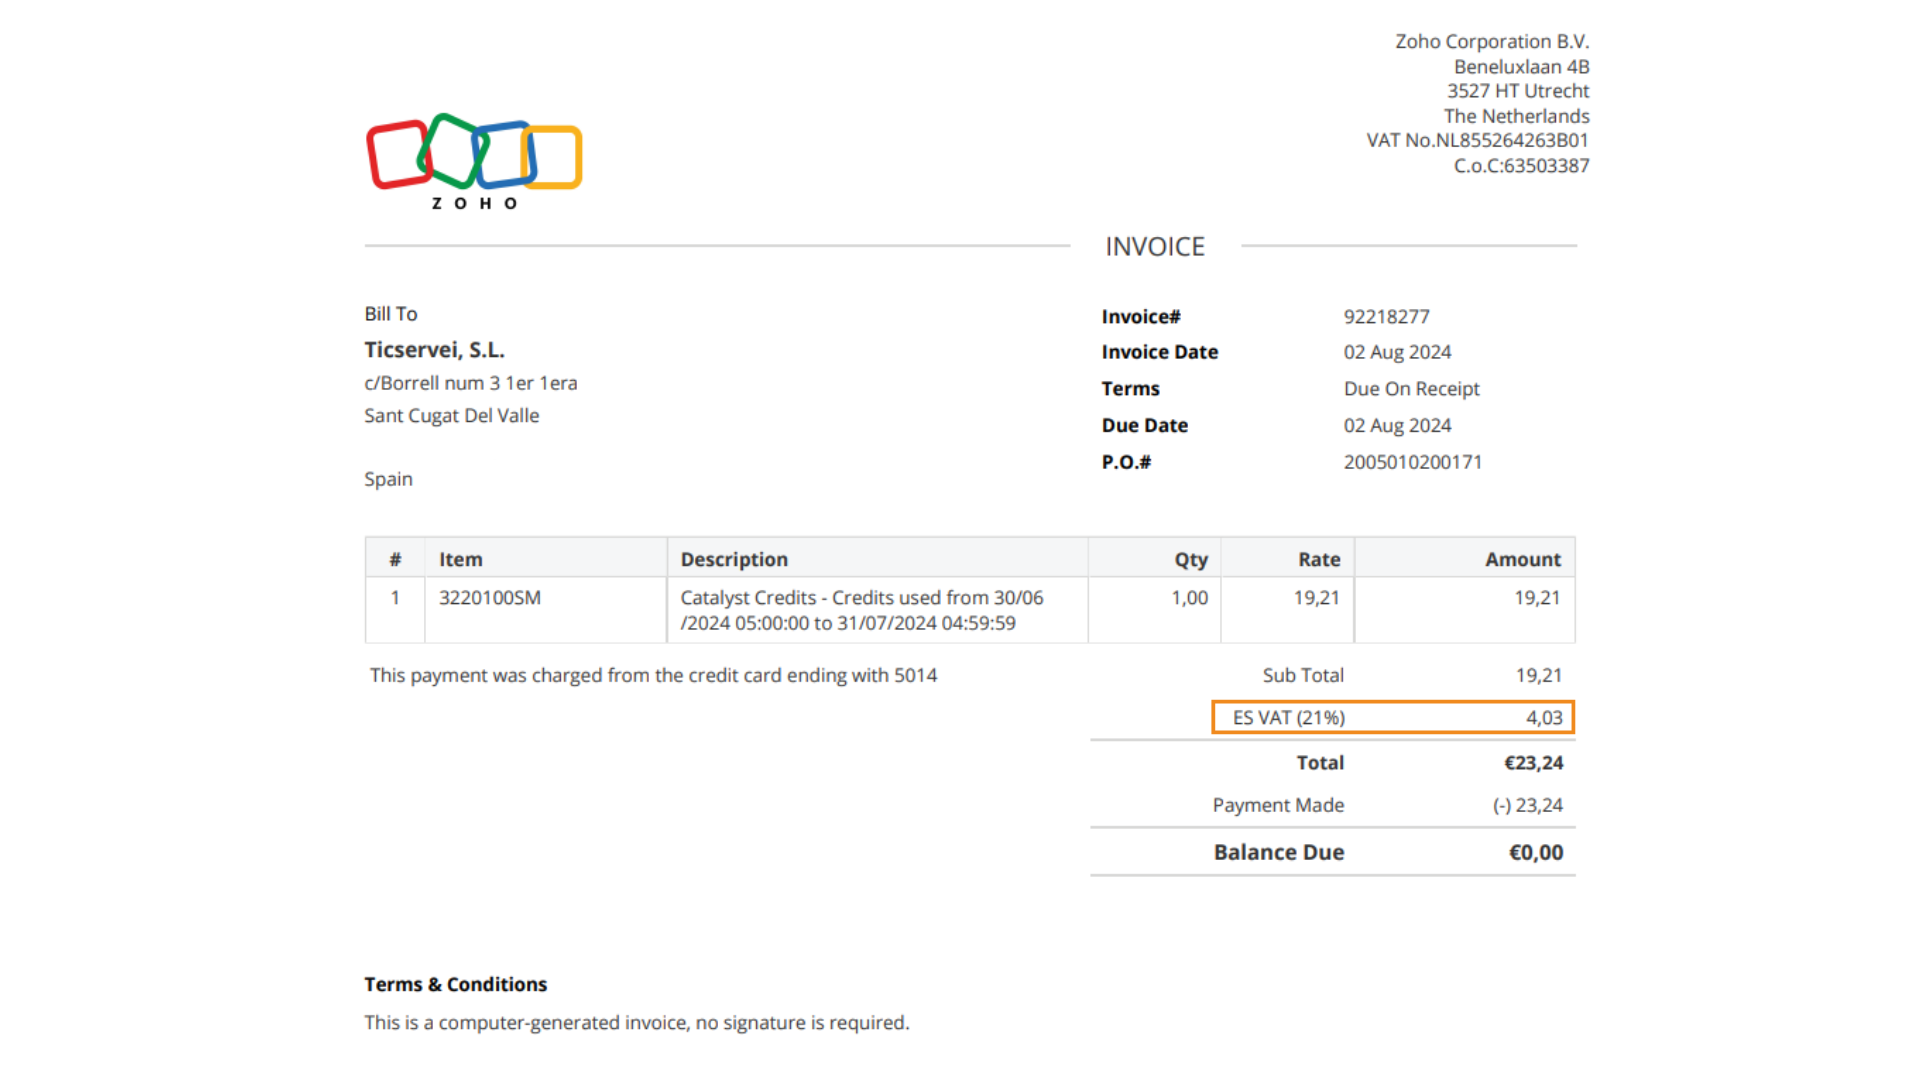Click the Balance Due €0,00 value
Screen dimensions: 1920x1080
(x=1535, y=853)
